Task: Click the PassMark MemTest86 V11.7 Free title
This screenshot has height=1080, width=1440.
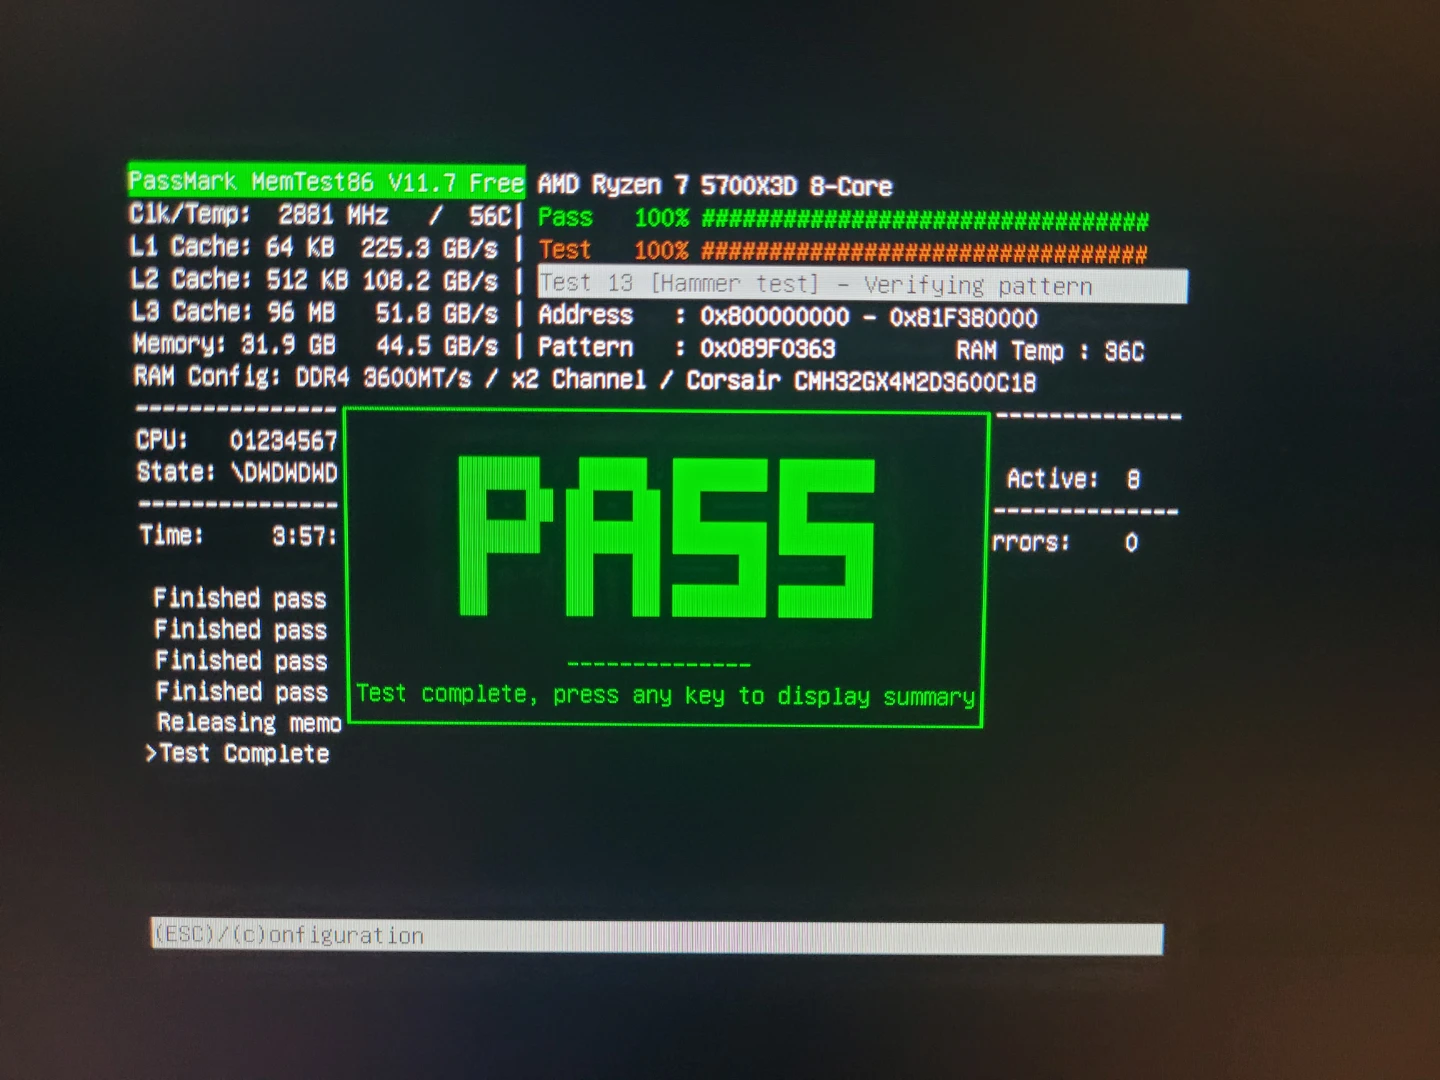Action: coord(326,181)
